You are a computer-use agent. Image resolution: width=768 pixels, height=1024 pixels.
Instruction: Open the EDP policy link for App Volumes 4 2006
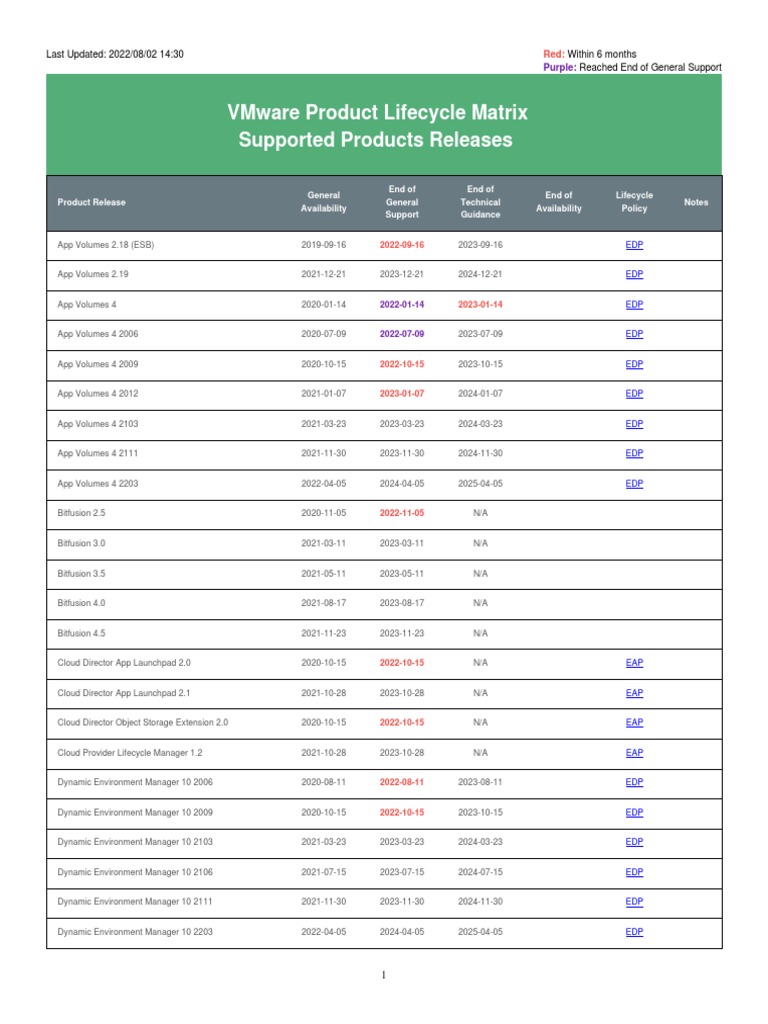point(634,334)
